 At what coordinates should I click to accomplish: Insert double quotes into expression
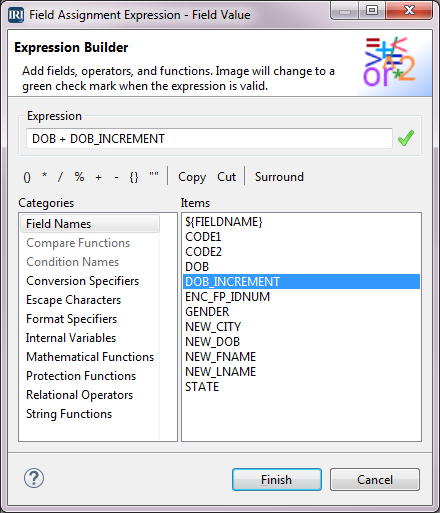coord(154,175)
